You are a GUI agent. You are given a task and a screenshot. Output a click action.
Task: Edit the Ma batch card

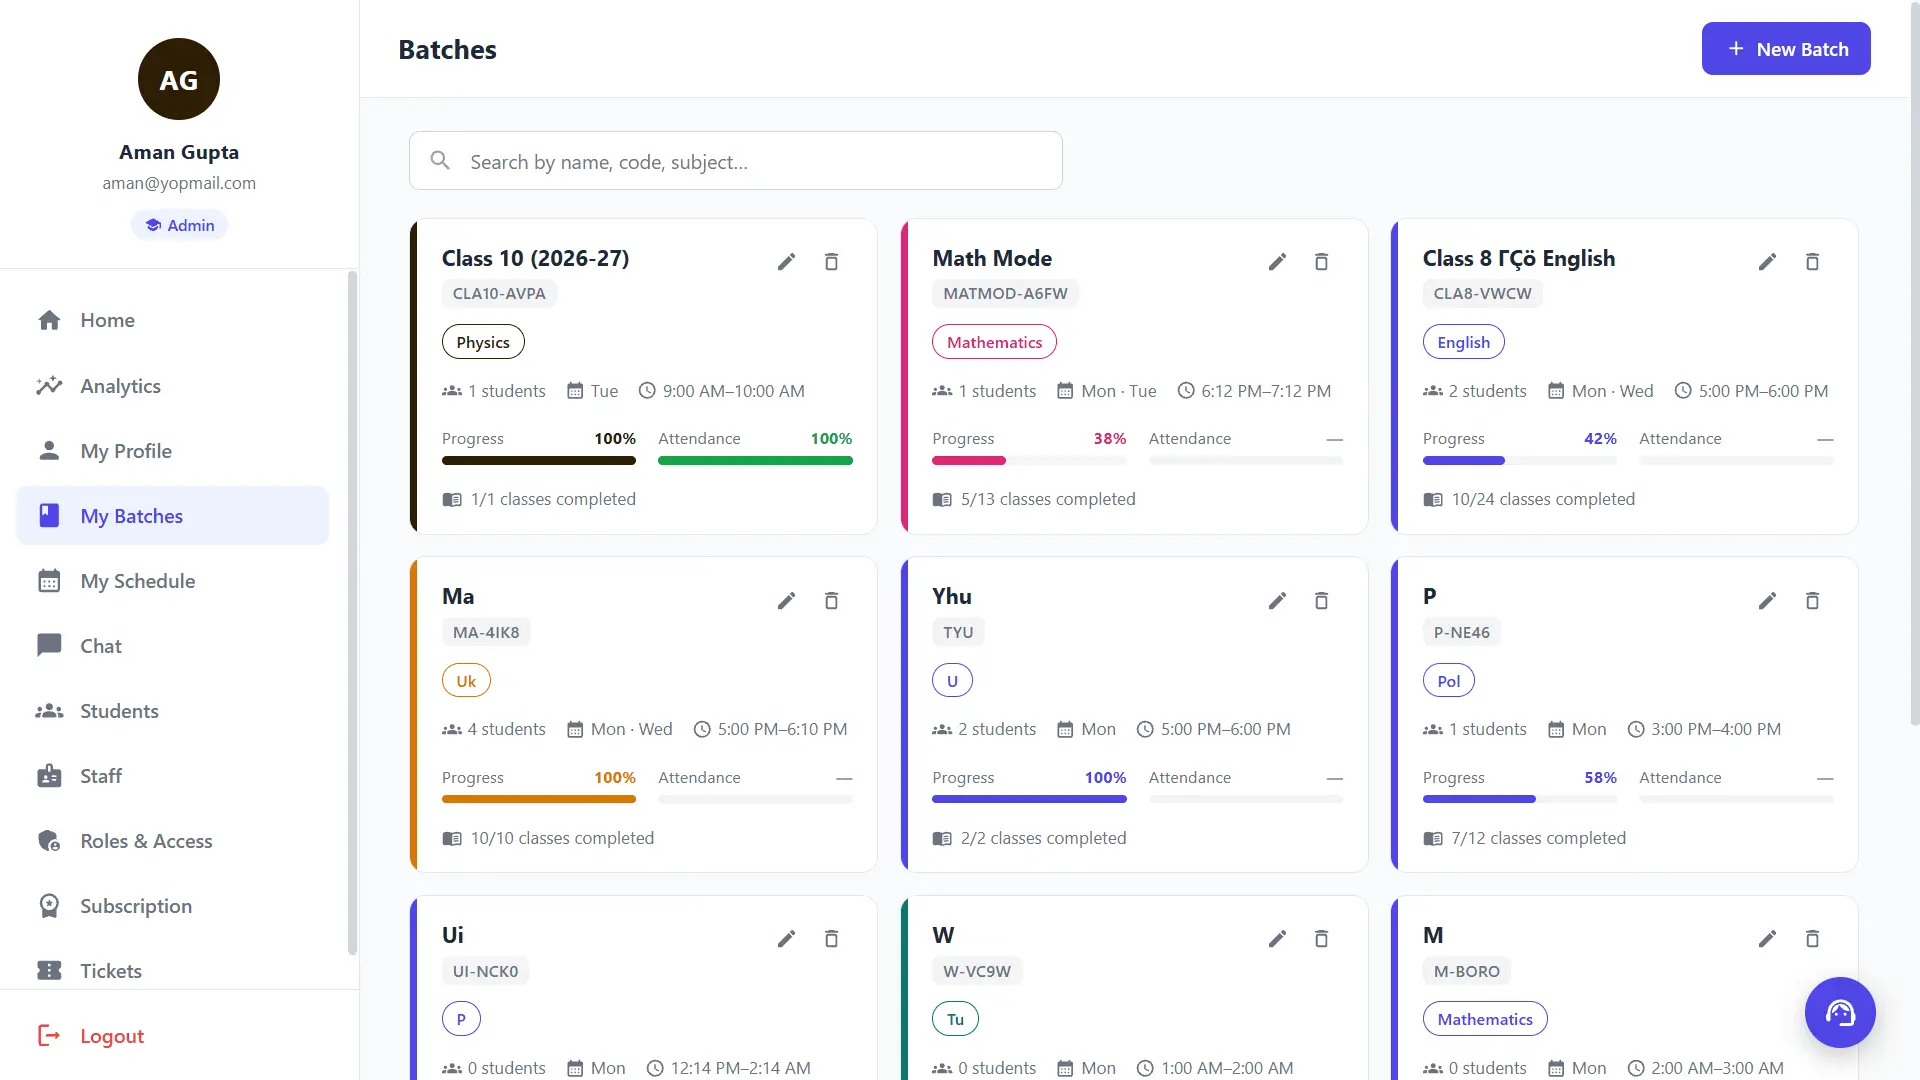(787, 601)
